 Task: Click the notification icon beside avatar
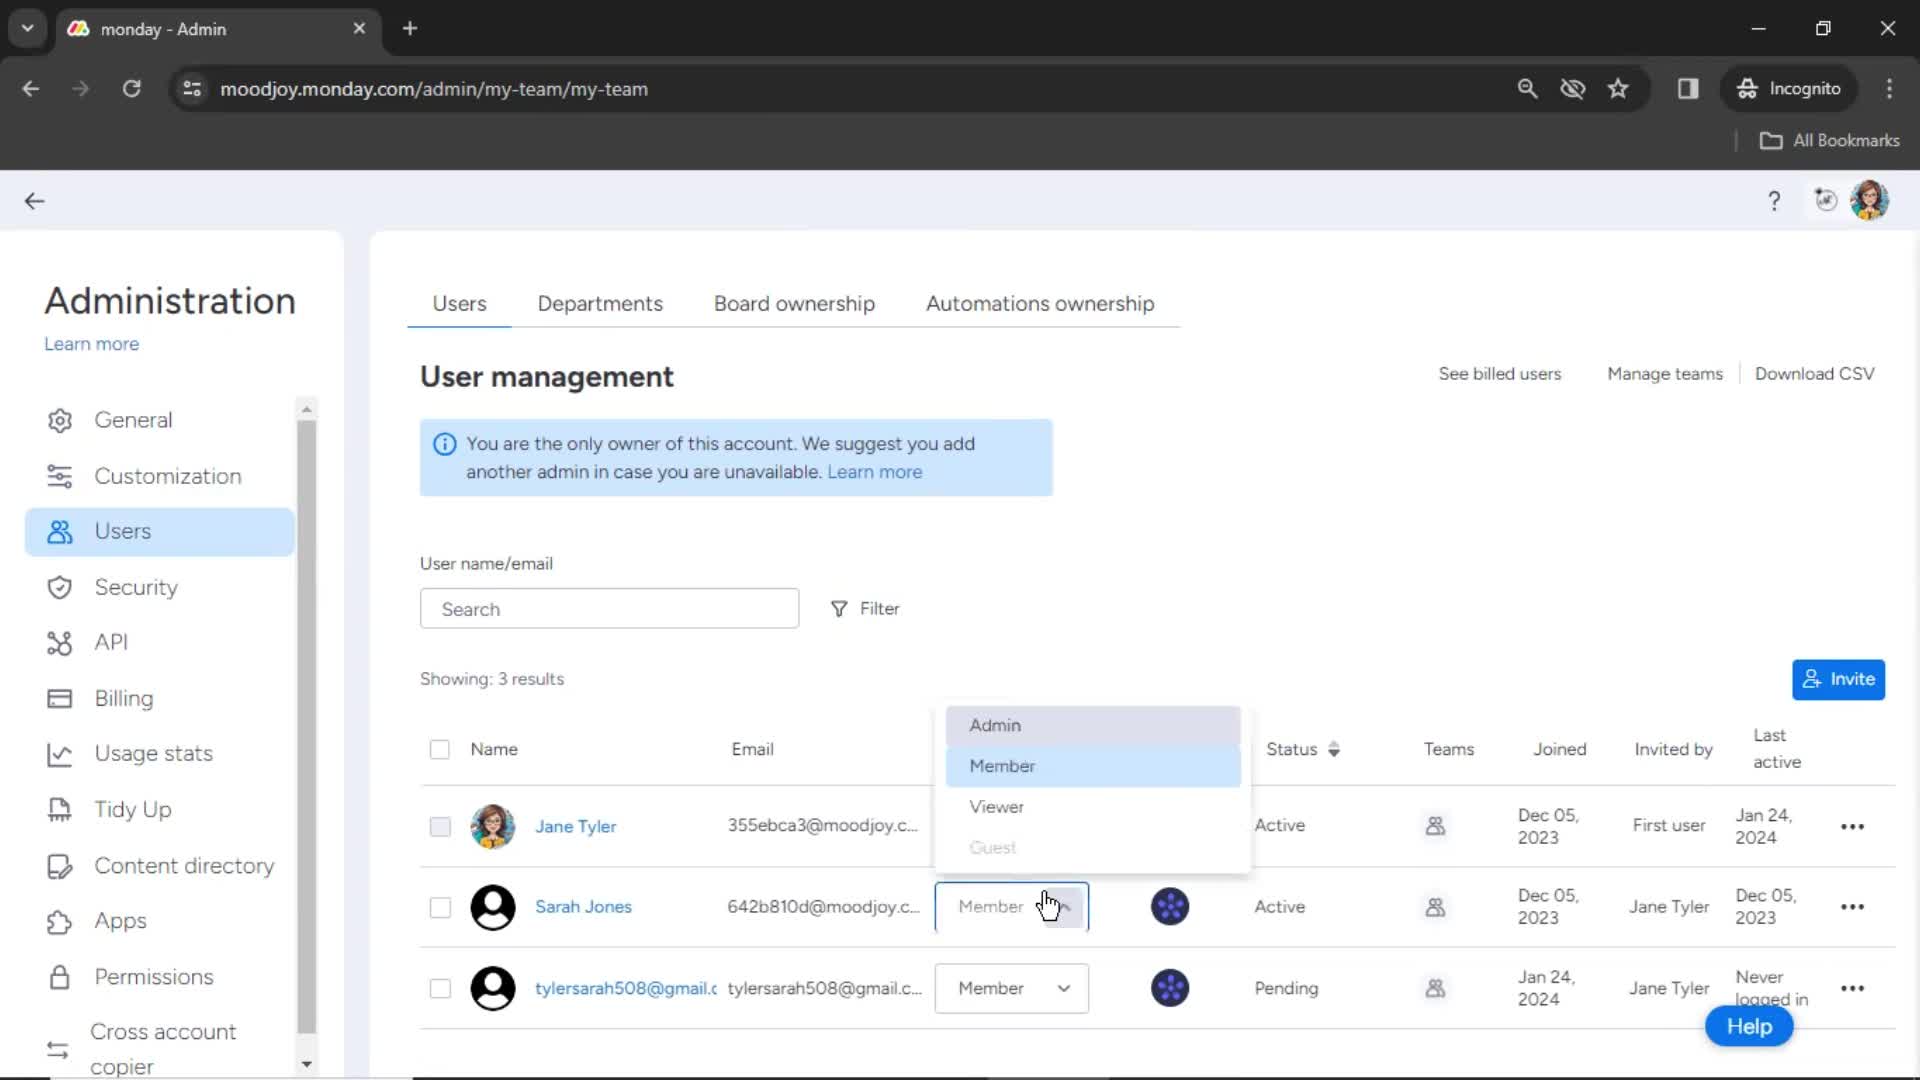tap(1826, 200)
